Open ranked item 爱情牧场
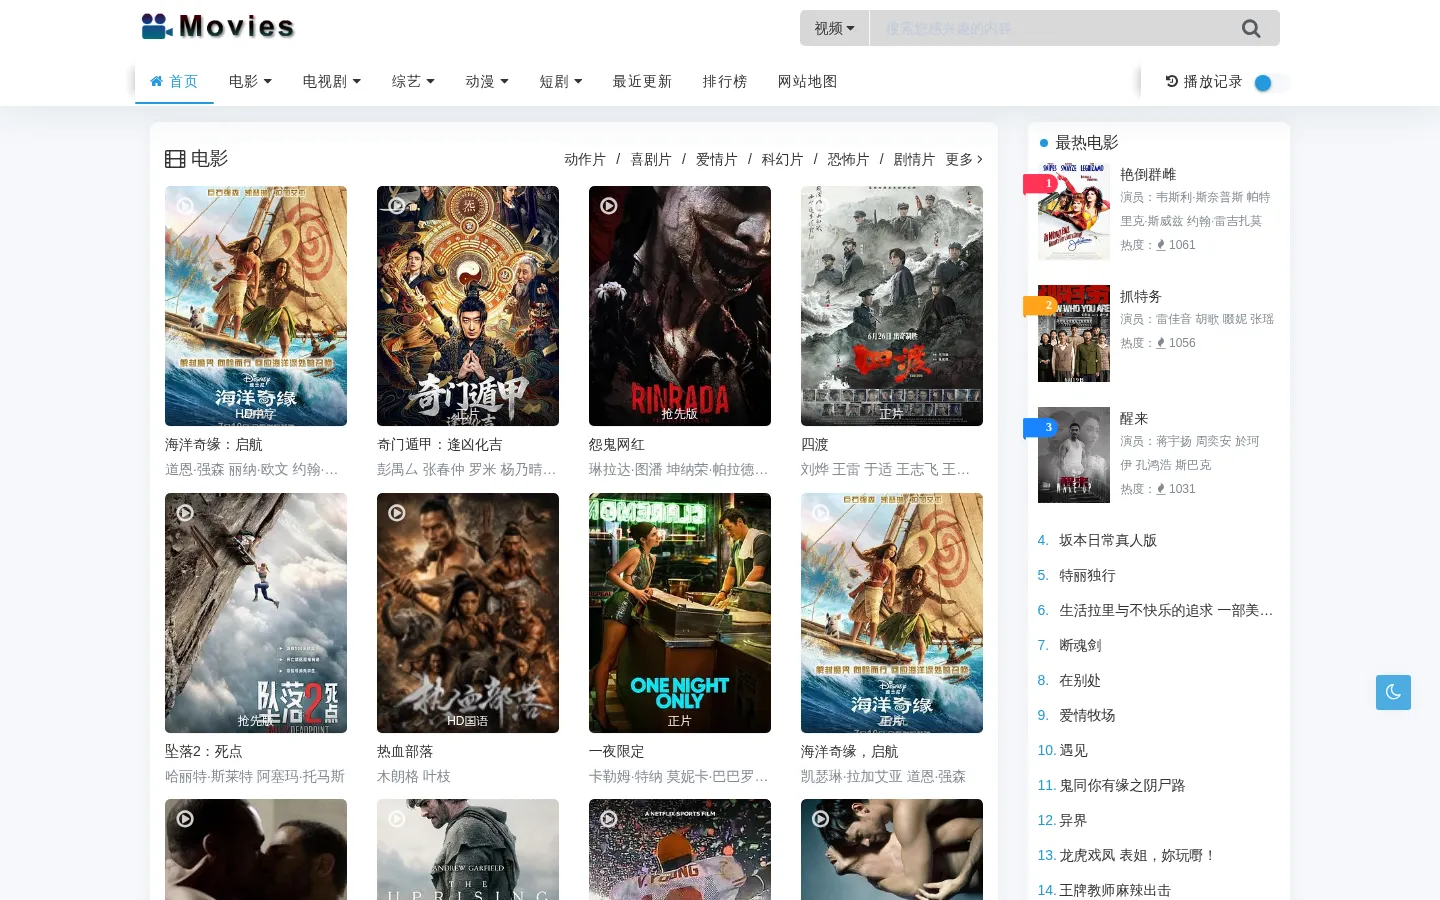The height and width of the screenshot is (900, 1440). coord(1087,715)
